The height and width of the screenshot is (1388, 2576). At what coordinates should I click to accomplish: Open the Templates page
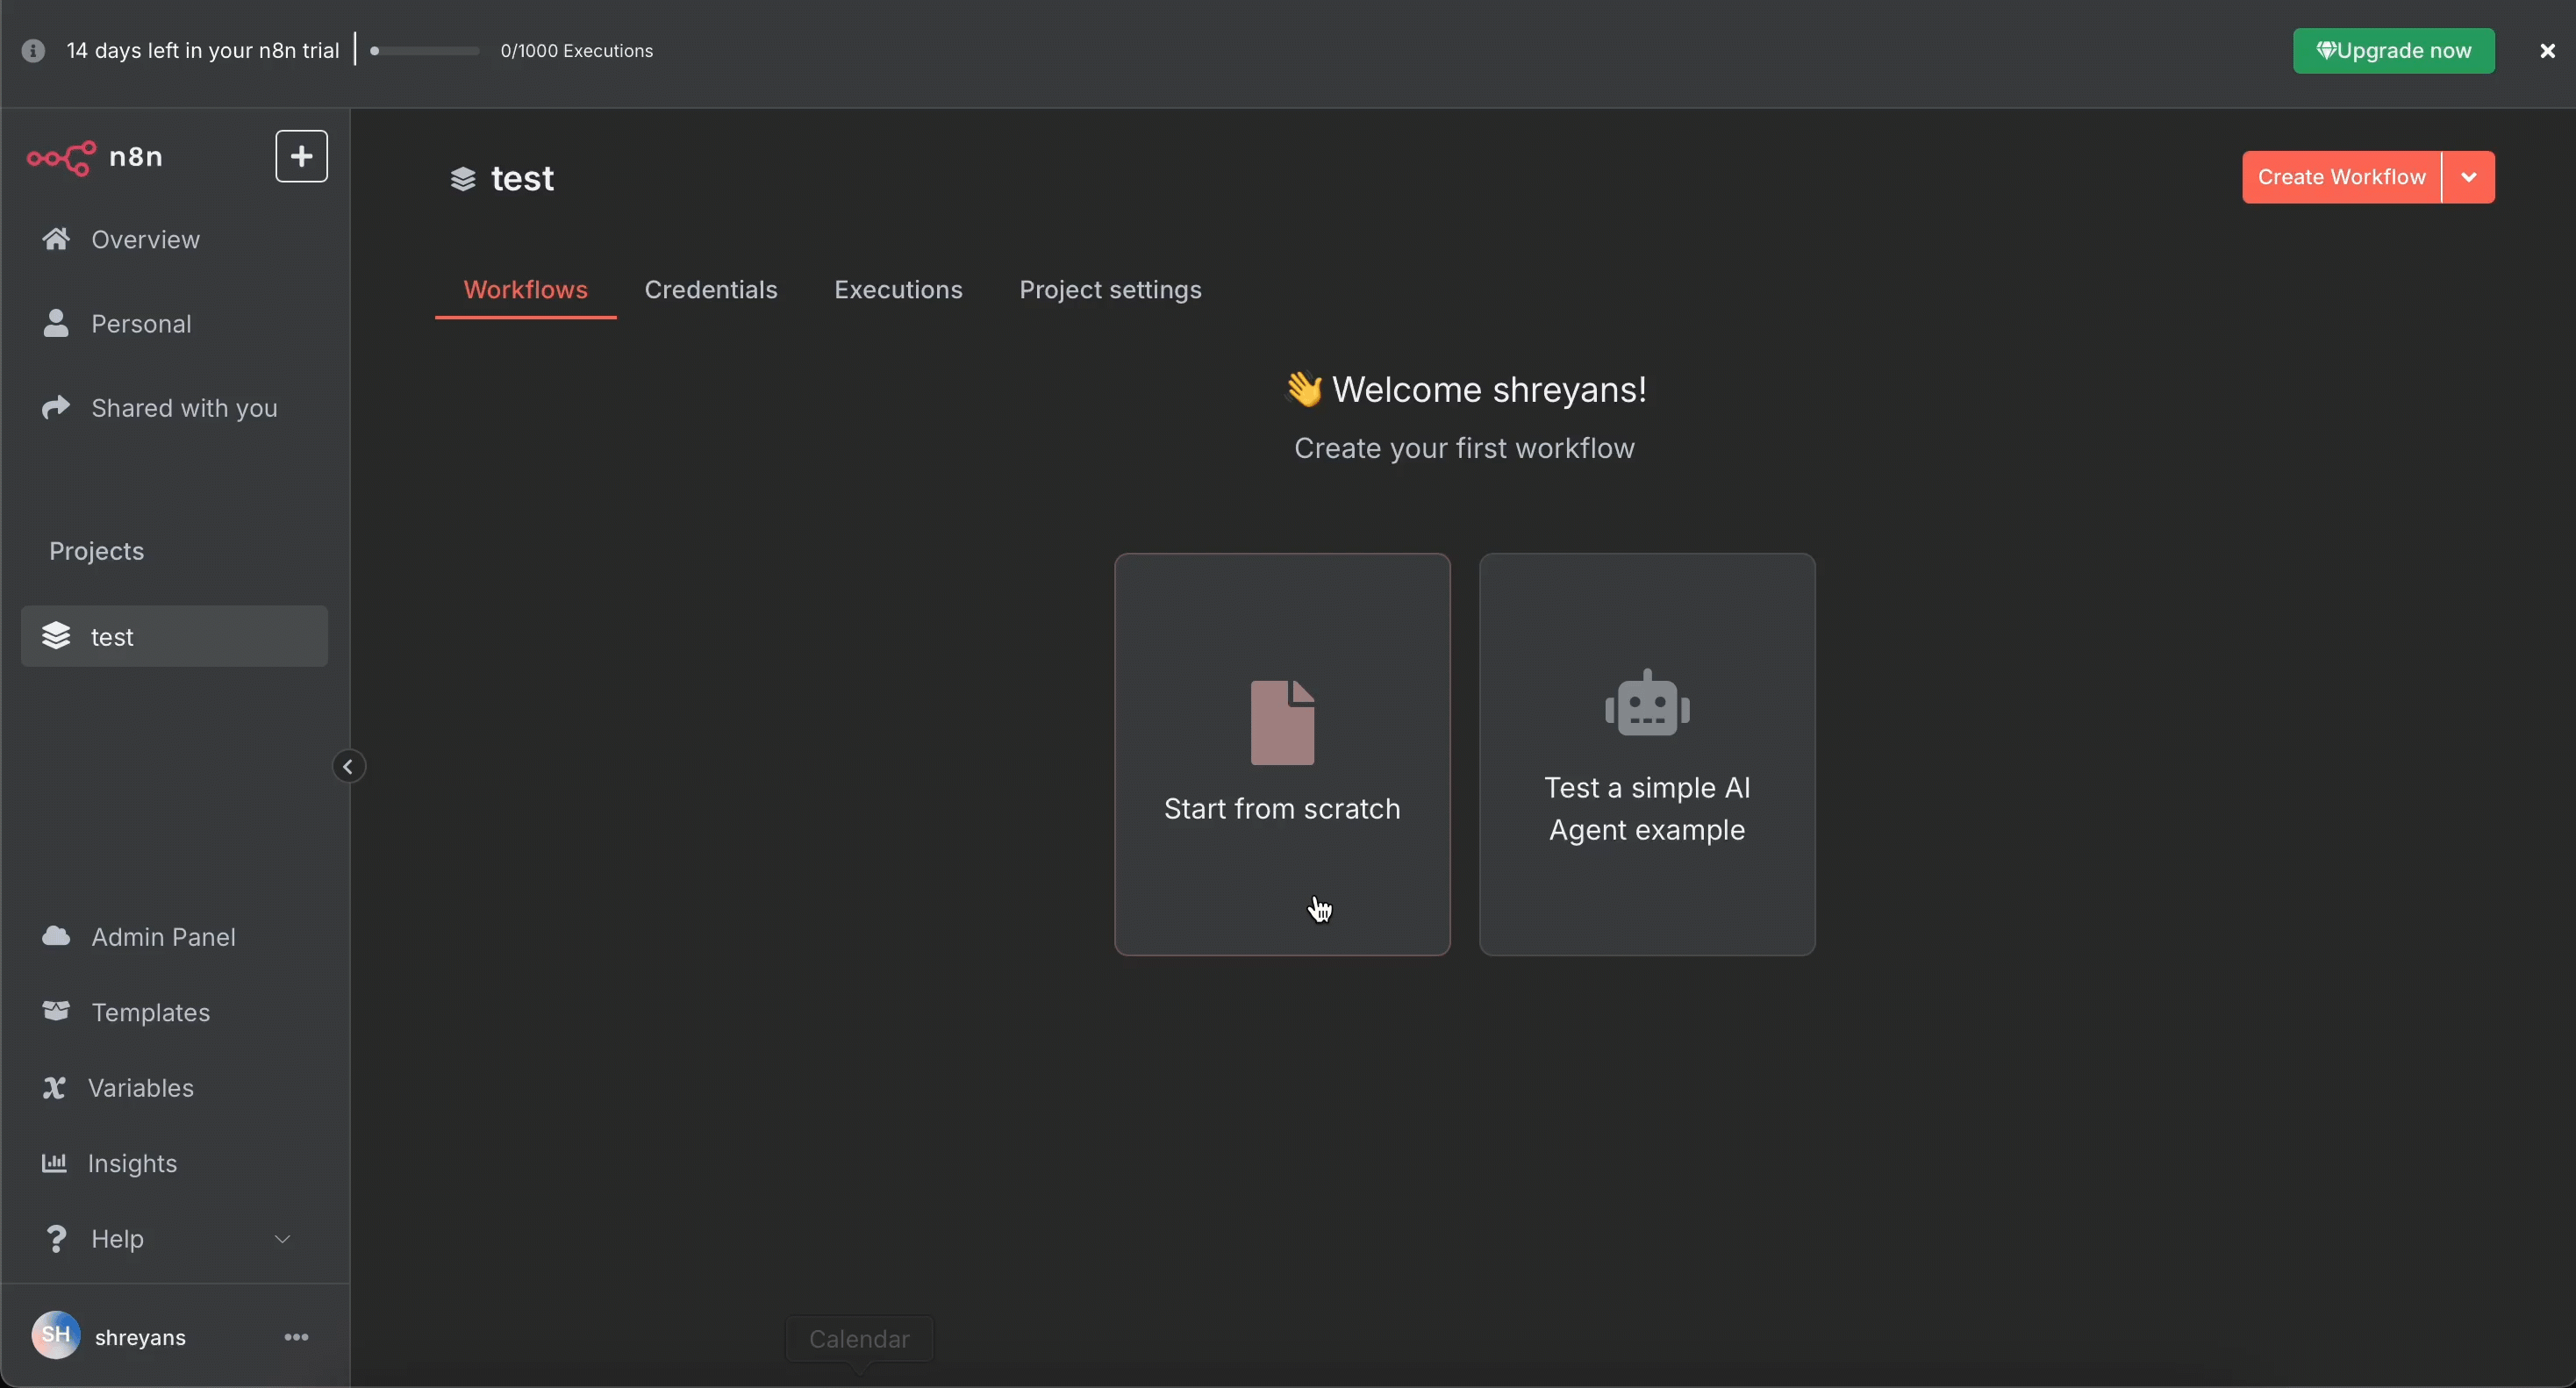pyautogui.click(x=174, y=1012)
